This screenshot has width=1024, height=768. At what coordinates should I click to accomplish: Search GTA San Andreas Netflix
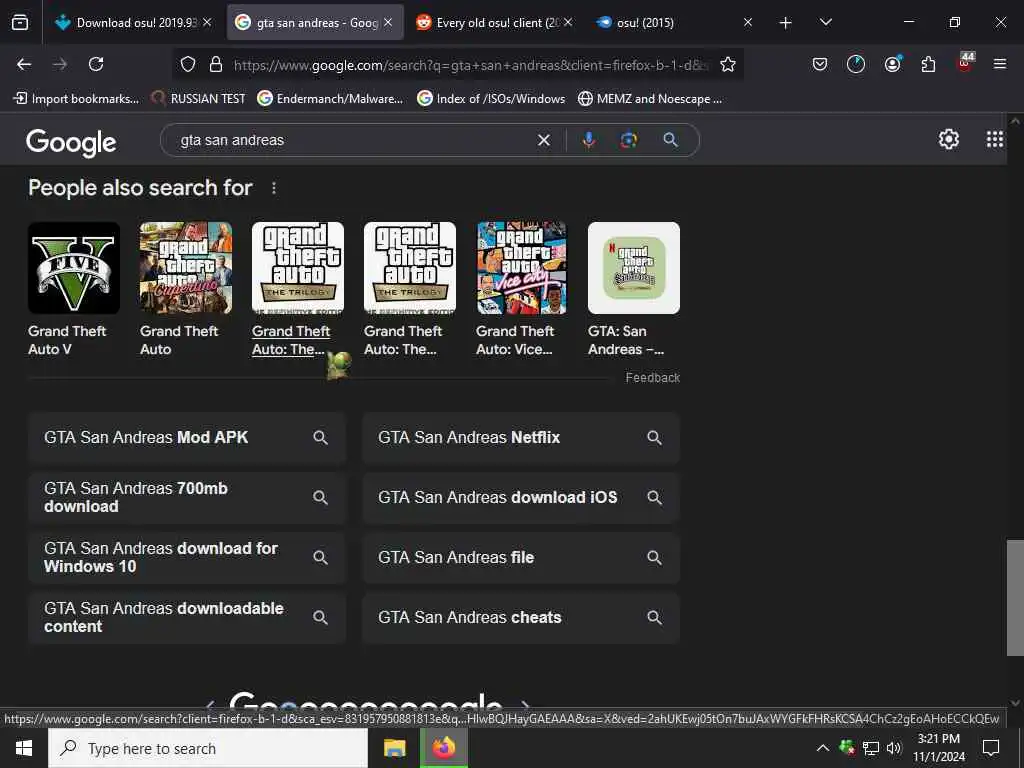[521, 438]
